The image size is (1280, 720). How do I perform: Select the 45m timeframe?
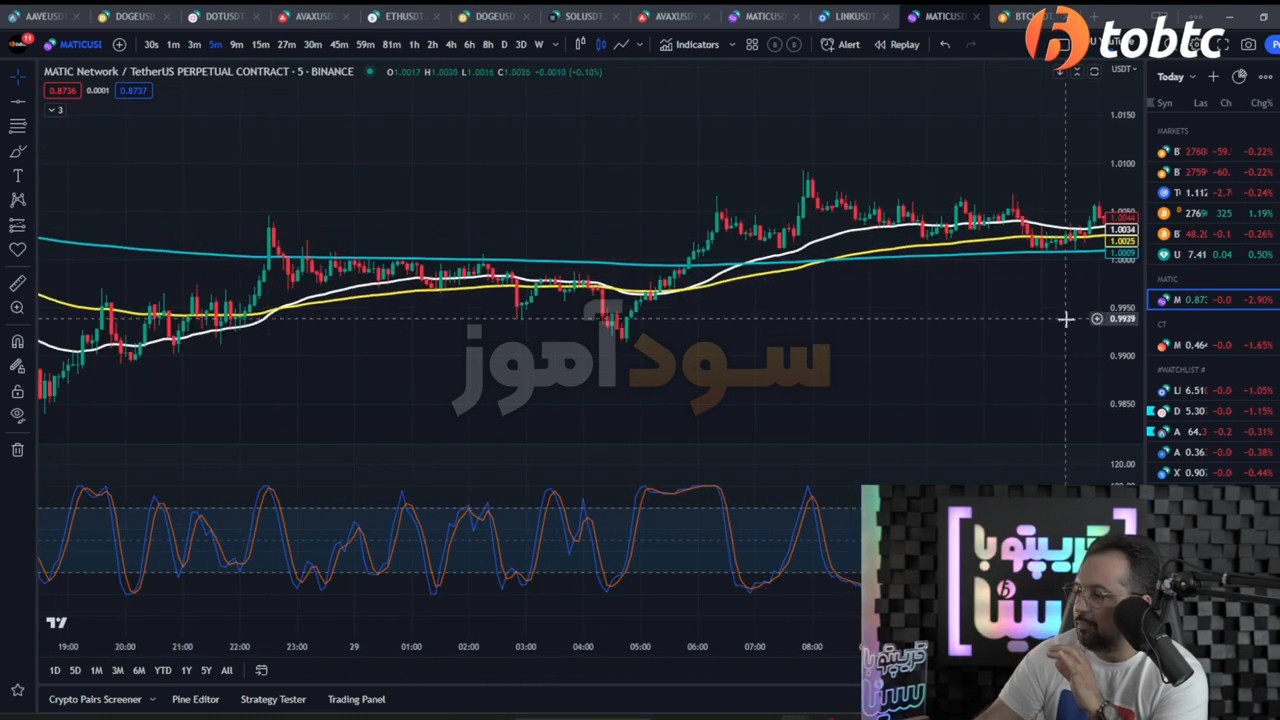coord(339,44)
